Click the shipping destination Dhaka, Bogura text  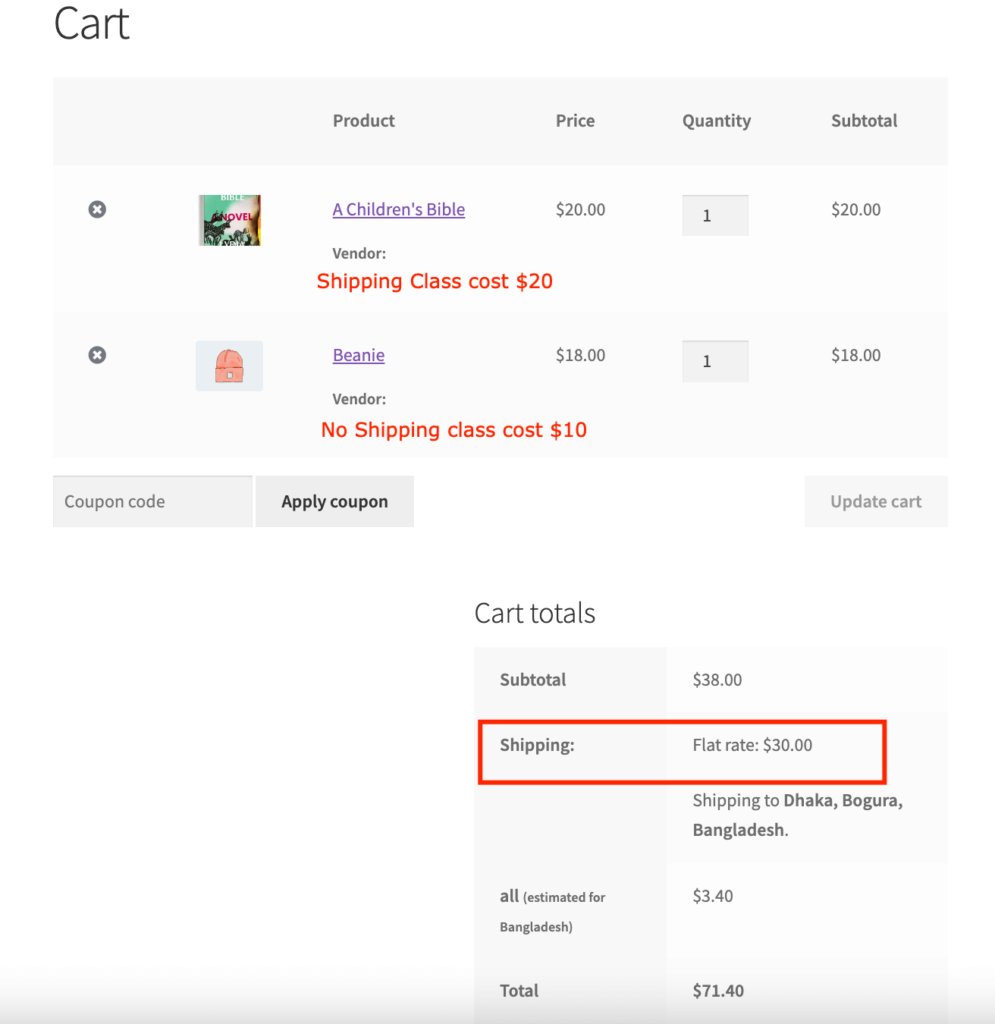pos(843,801)
